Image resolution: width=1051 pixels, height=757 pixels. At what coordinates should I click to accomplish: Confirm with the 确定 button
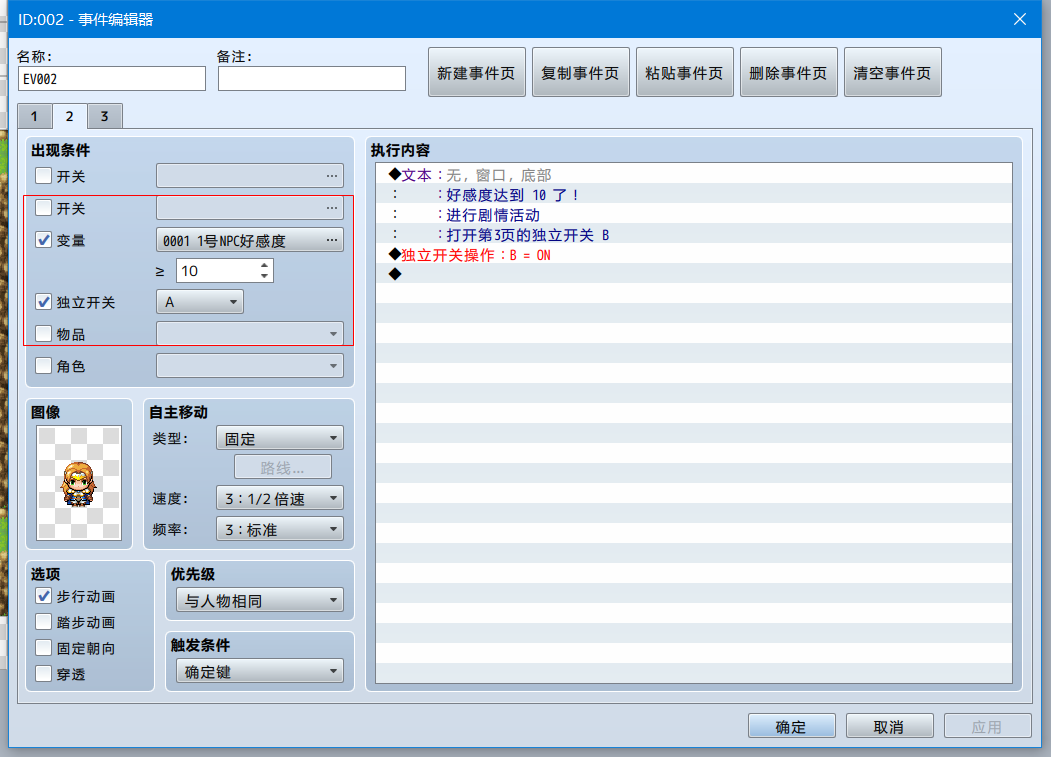(x=792, y=726)
